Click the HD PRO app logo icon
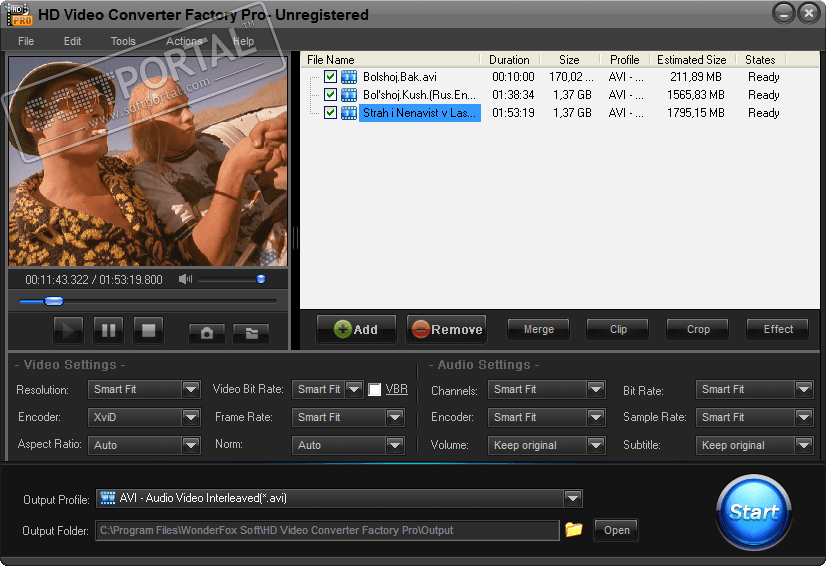 (19, 14)
